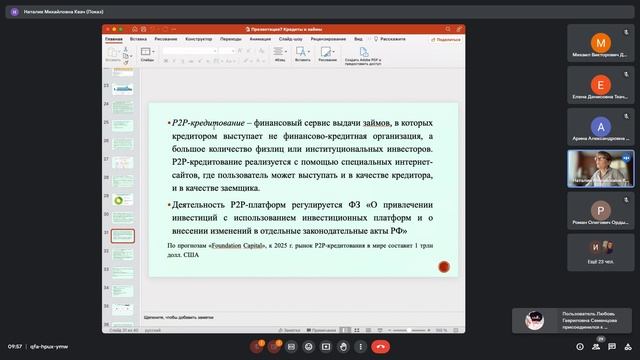Switch to the Рецензирование tab
Image resolution: width=640 pixels, height=360 pixels.
pos(328,39)
